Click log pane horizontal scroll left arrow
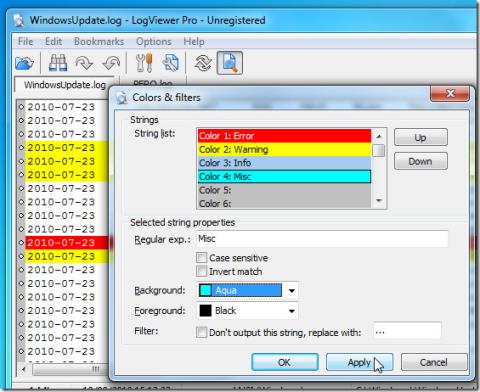The image size is (480, 392). point(24,369)
